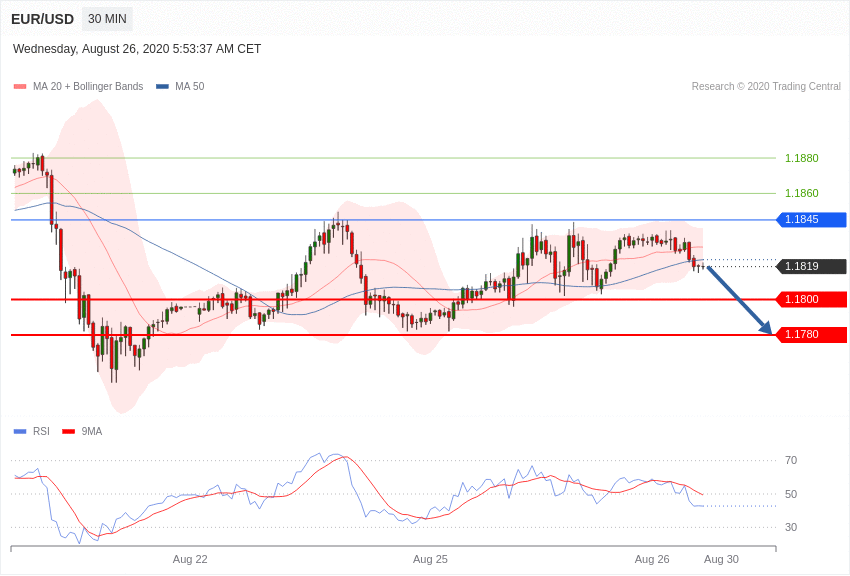
Task: Select the date line 'Wednesday, August 26, 2020 5:53:37 AM CET'
Action: pos(137,49)
